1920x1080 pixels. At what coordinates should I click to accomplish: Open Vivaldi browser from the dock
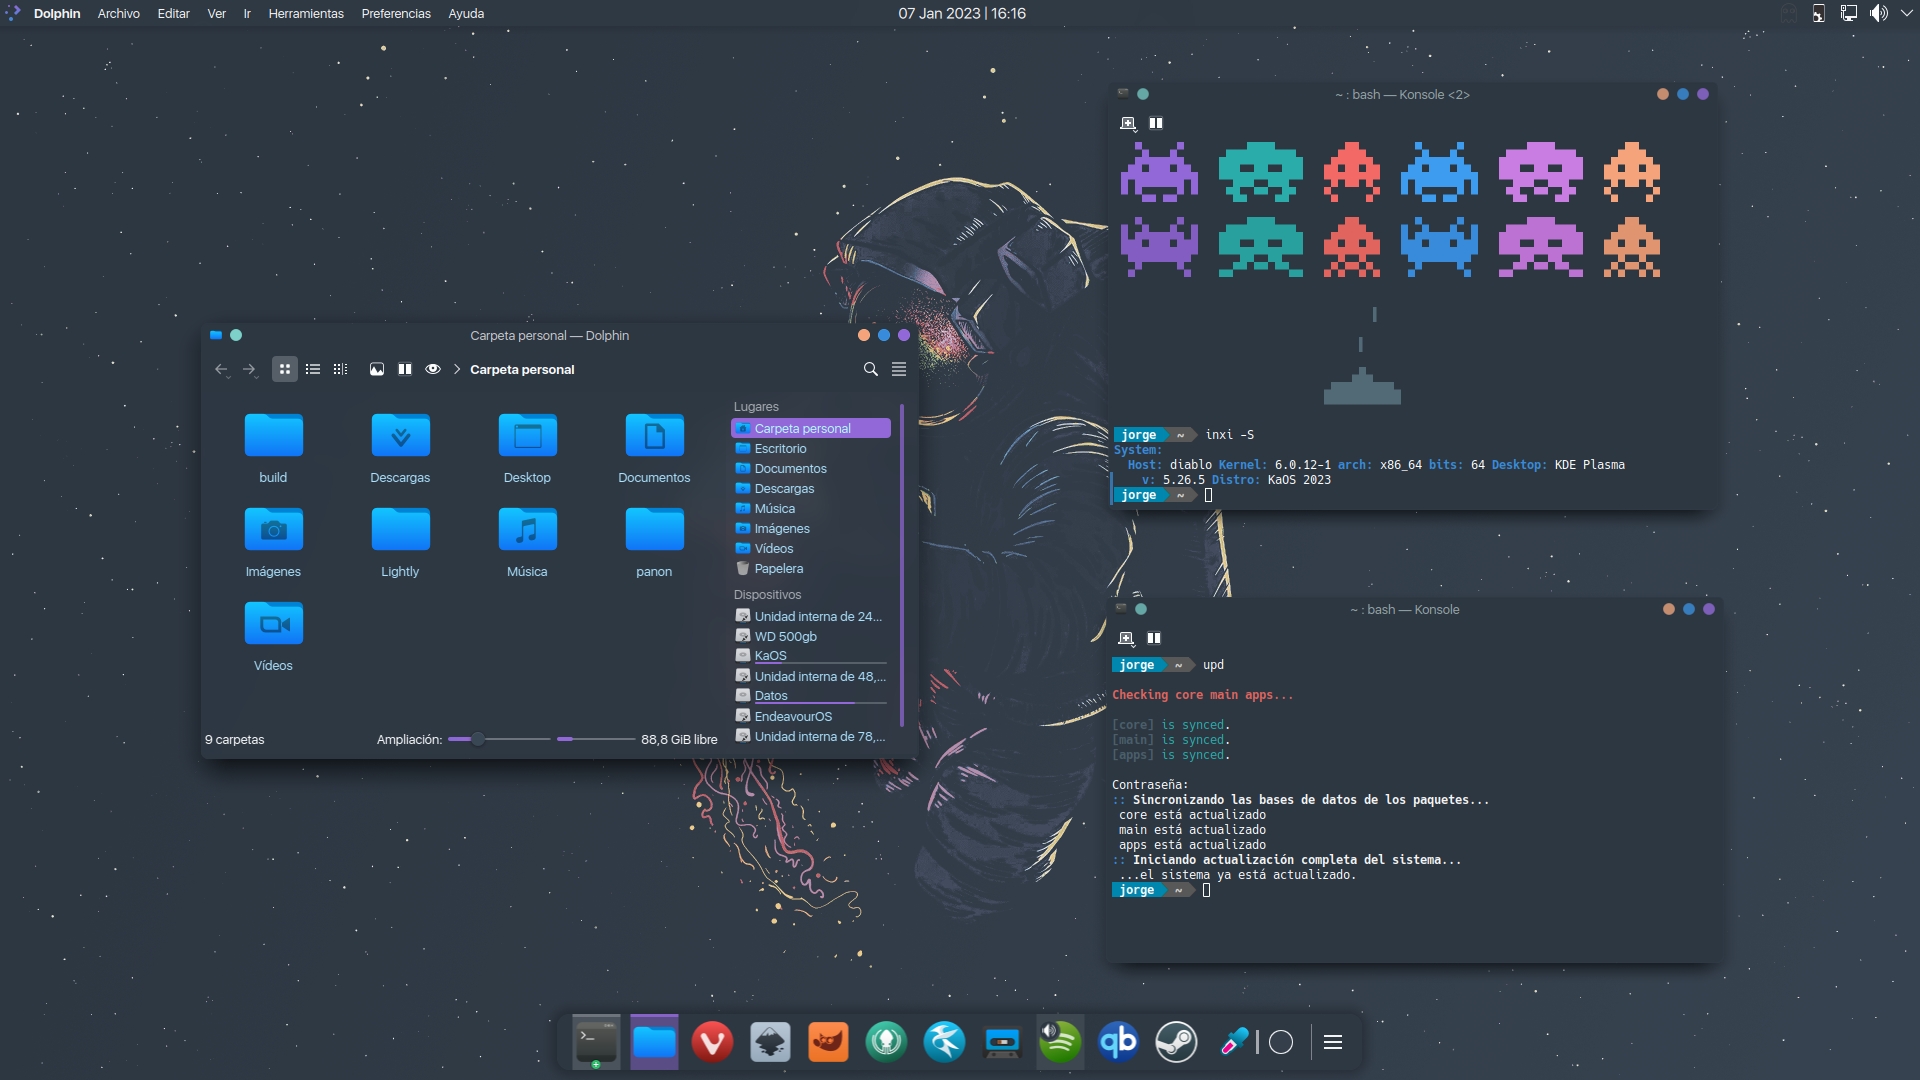[712, 1042]
